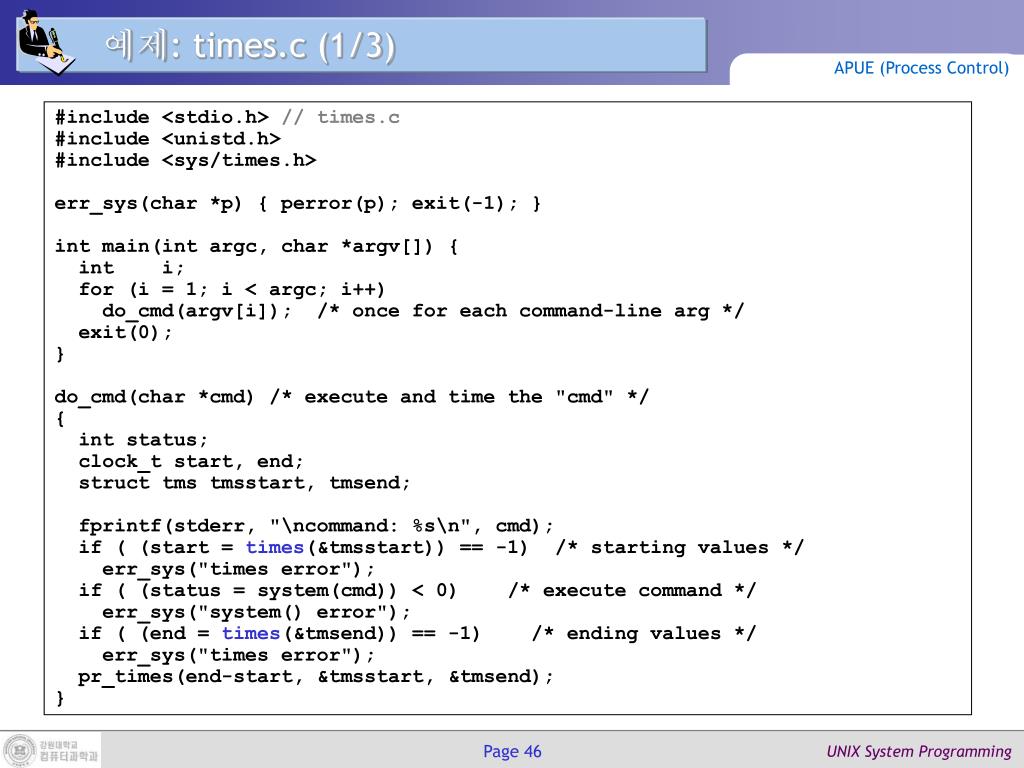Click the 'Page 46' footer text
The image size is (1024, 768).
[512, 752]
